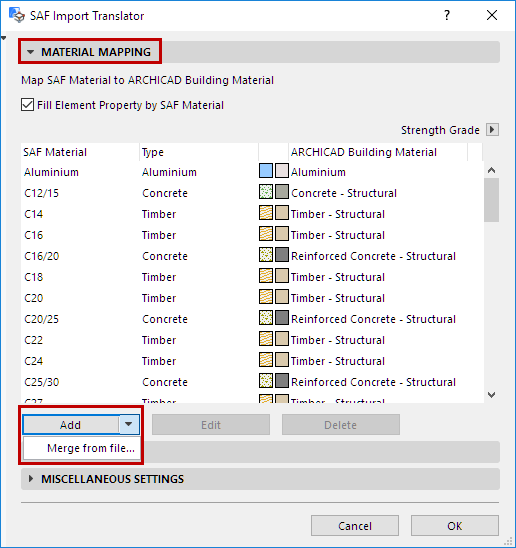Click the C22 row timber fill icon
Image resolution: width=516 pixels, height=548 pixels.
tap(266, 339)
